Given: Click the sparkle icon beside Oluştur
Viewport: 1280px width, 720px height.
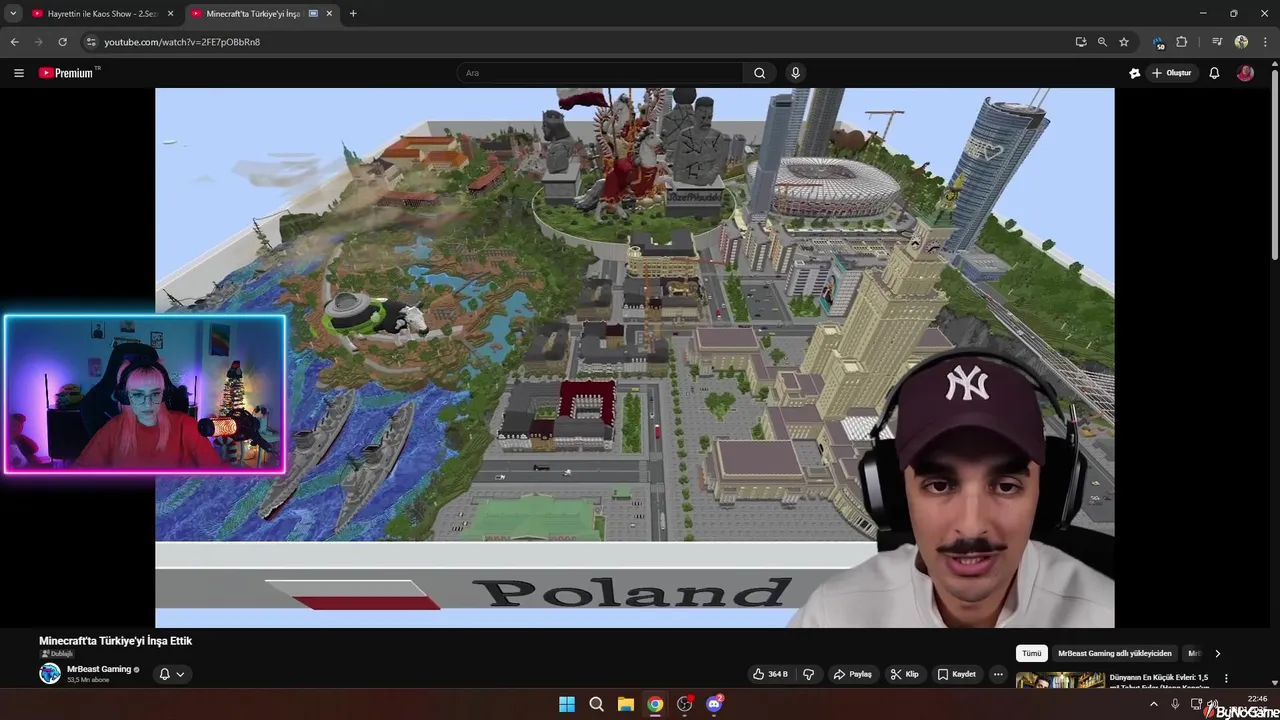Looking at the screenshot, I should [x=1134, y=73].
